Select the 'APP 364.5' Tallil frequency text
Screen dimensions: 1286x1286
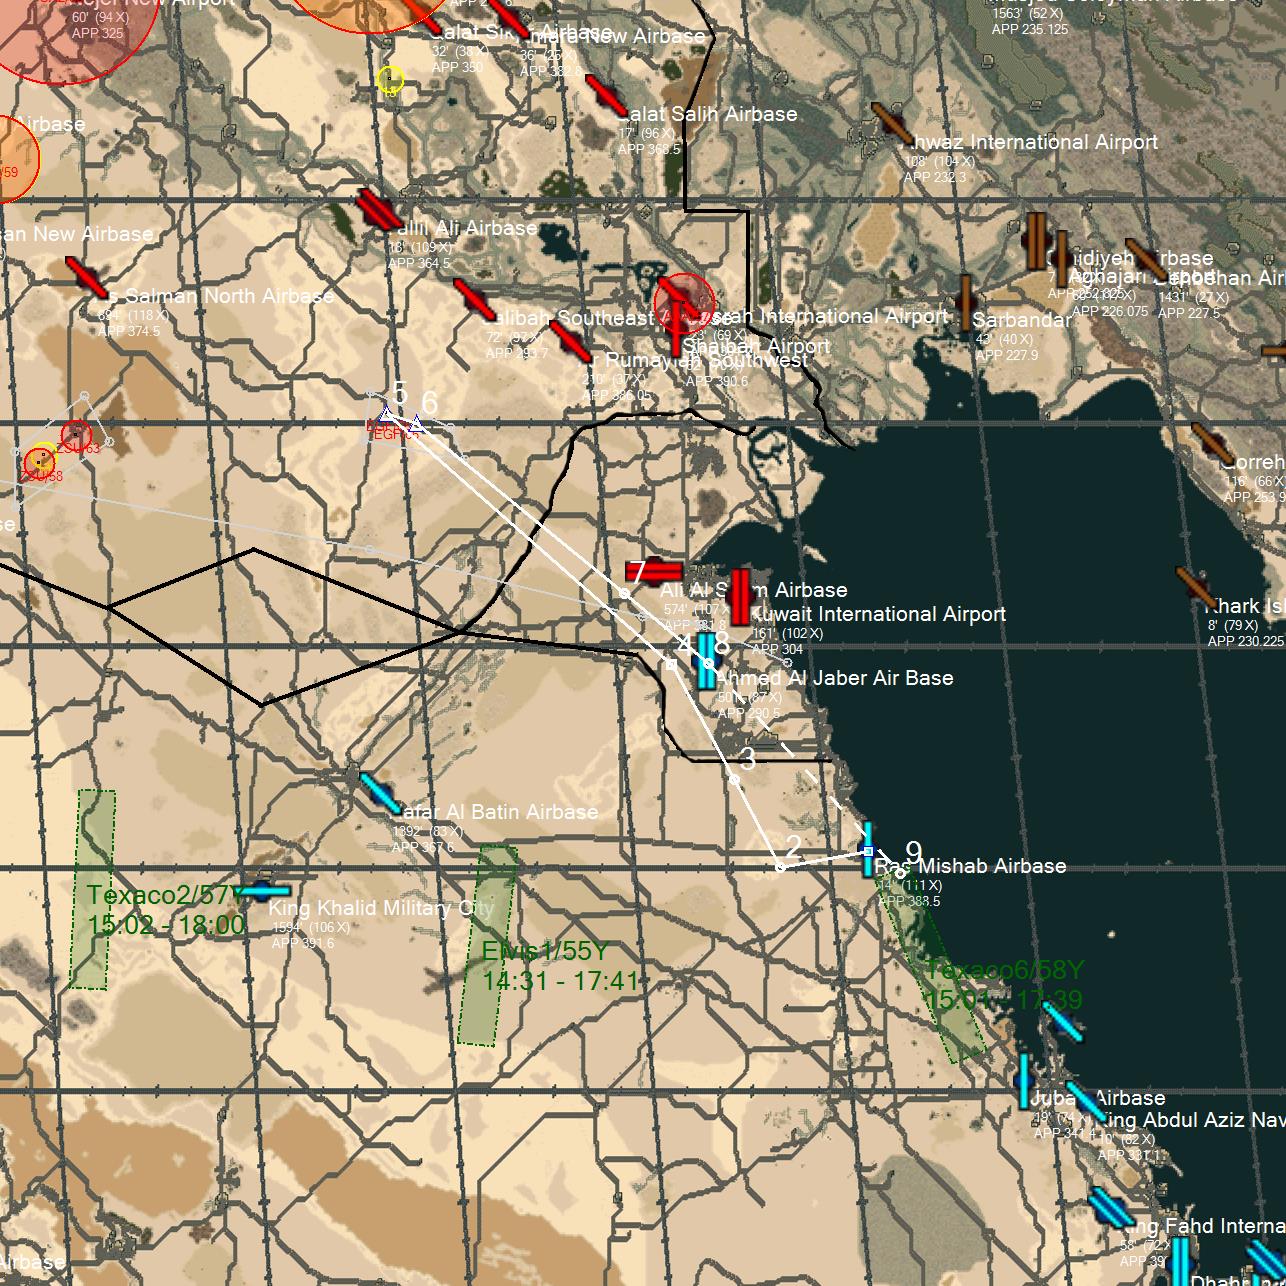(419, 264)
